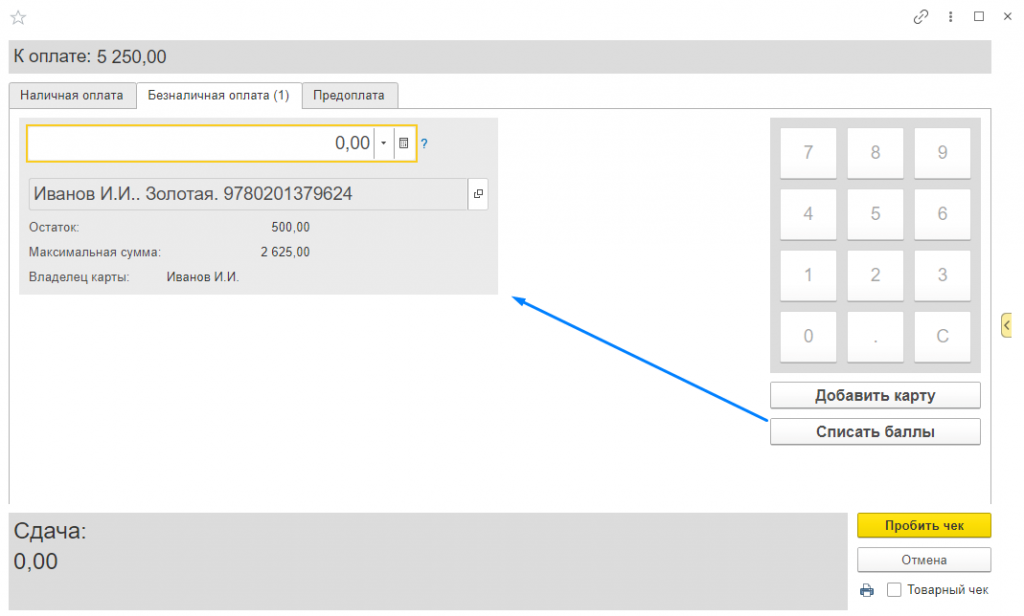The width and height of the screenshot is (1024, 616).
Task: Add window to favorites with star icon
Action: click(18, 18)
